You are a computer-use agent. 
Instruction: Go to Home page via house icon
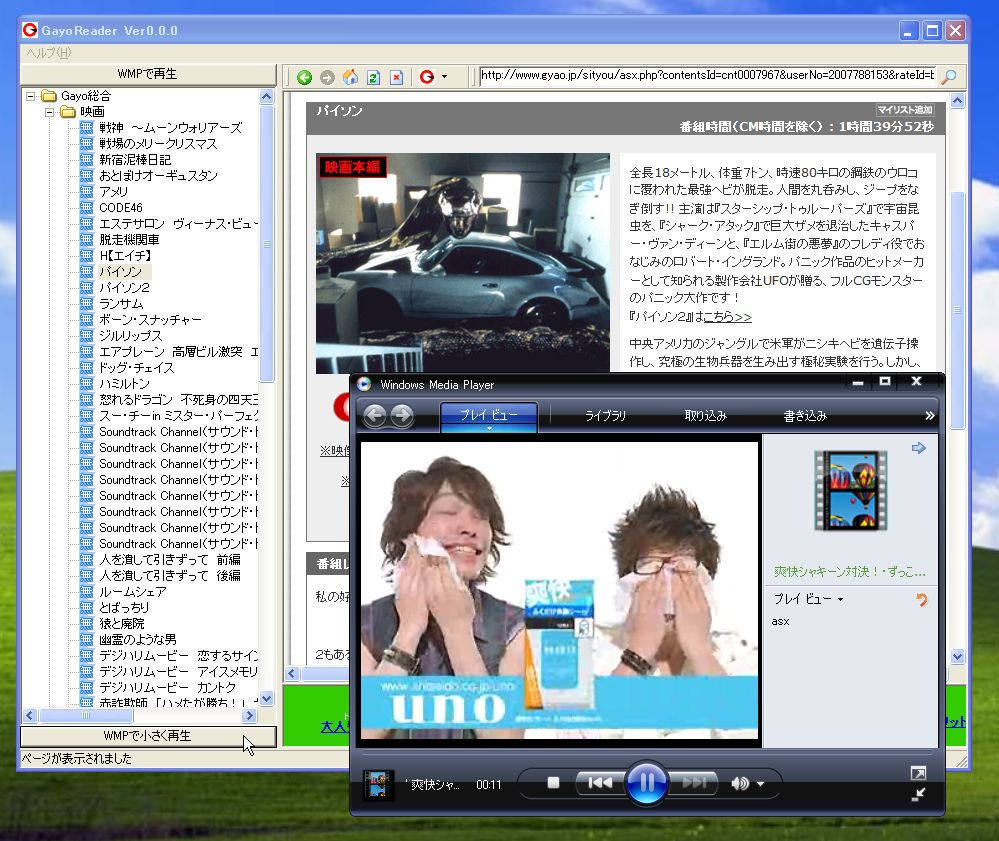(x=350, y=77)
